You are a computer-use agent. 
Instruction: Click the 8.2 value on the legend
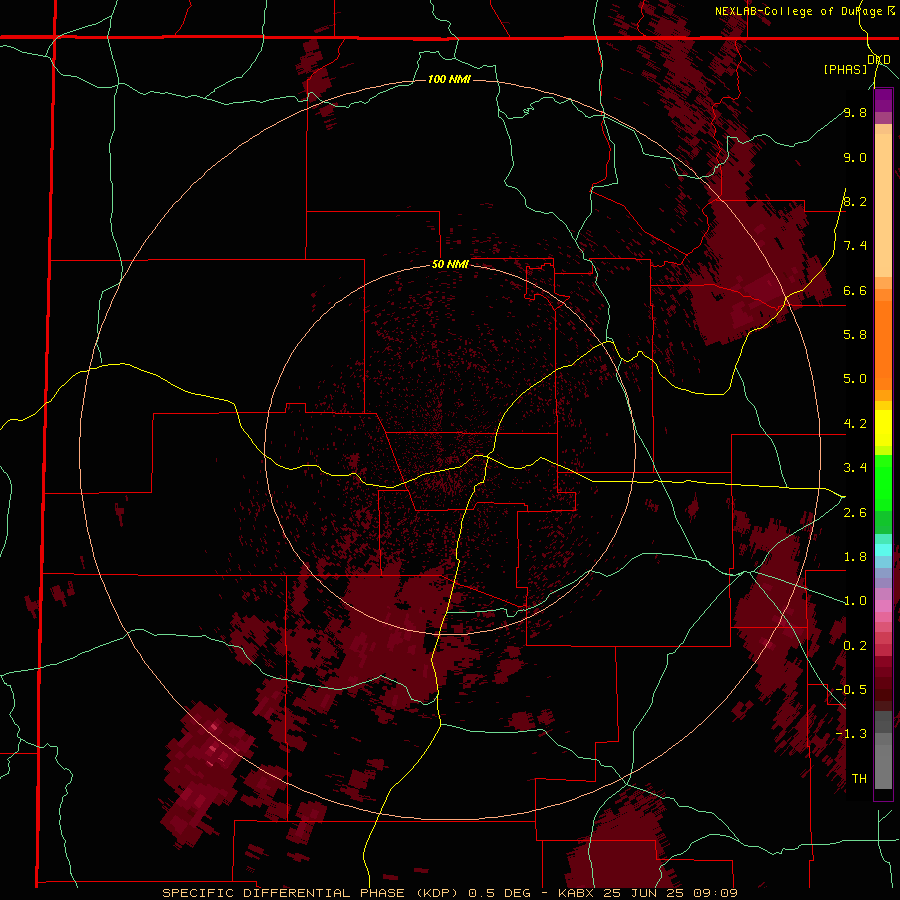pos(855,201)
